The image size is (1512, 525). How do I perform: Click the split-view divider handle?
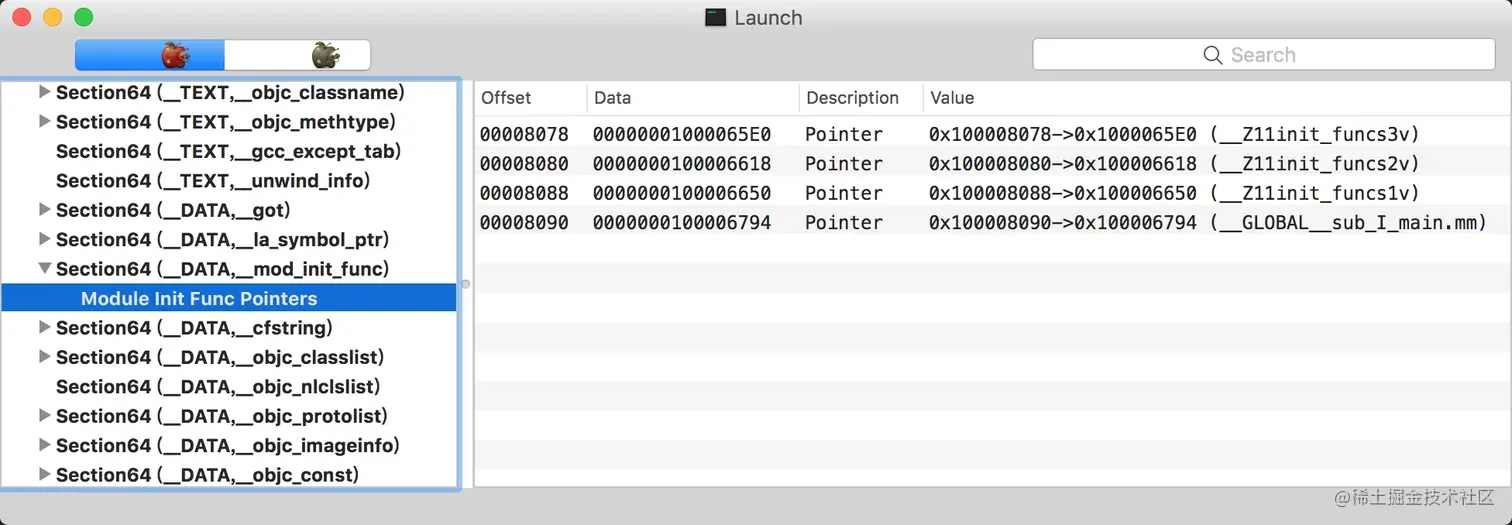(x=465, y=284)
